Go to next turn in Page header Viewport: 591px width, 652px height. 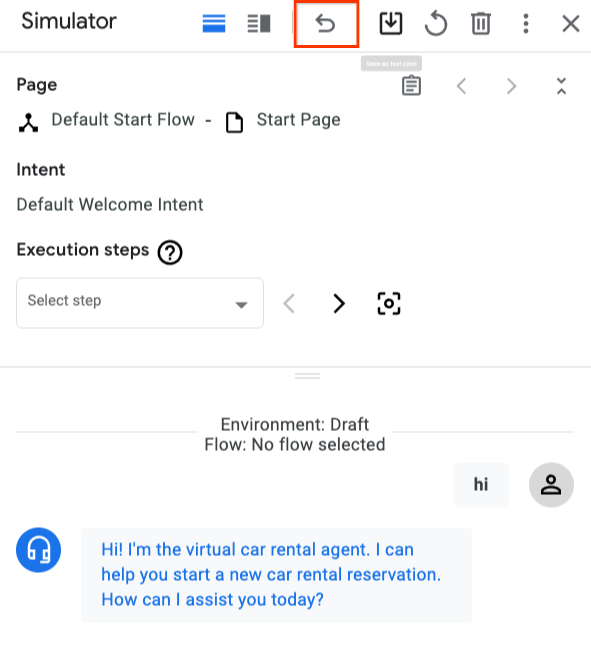tap(511, 86)
